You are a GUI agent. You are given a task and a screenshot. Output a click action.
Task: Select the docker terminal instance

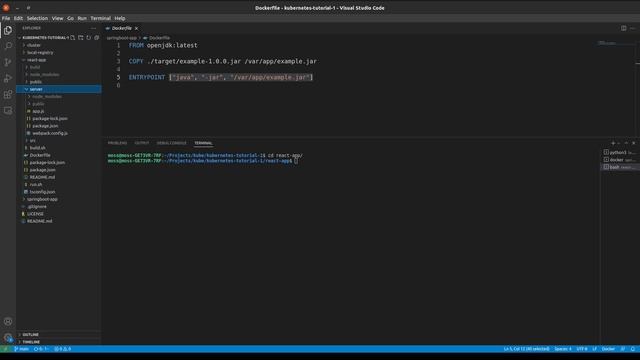tap(620, 160)
